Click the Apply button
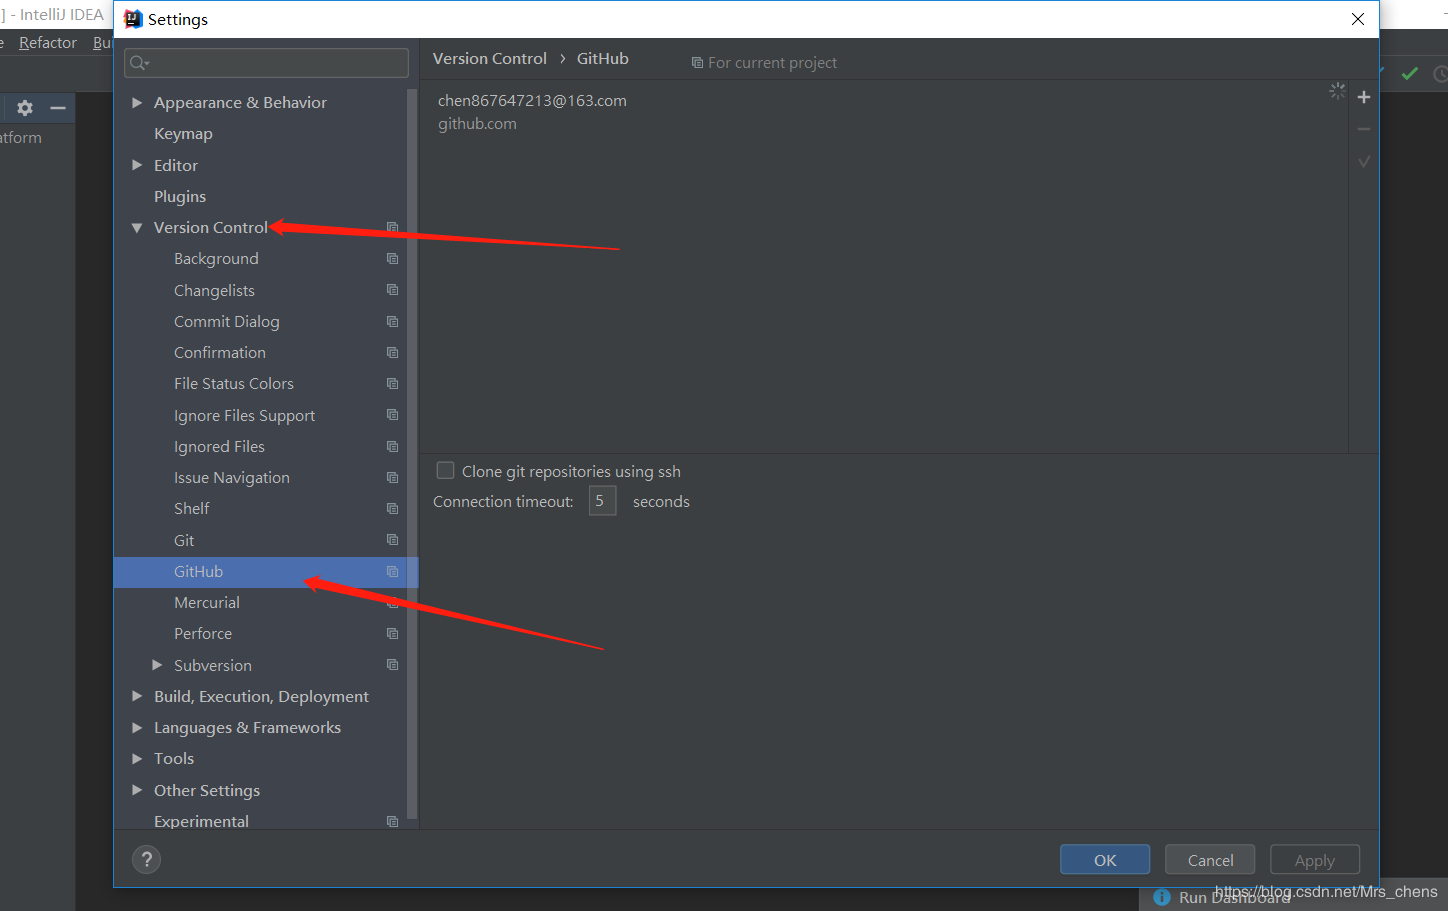Image resolution: width=1448 pixels, height=911 pixels. coord(1315,860)
